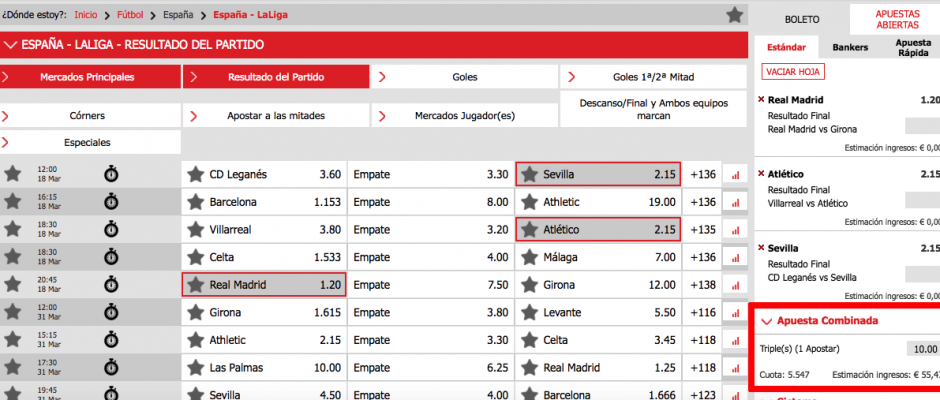Remove Sevilla from the bet slip

tap(761, 248)
